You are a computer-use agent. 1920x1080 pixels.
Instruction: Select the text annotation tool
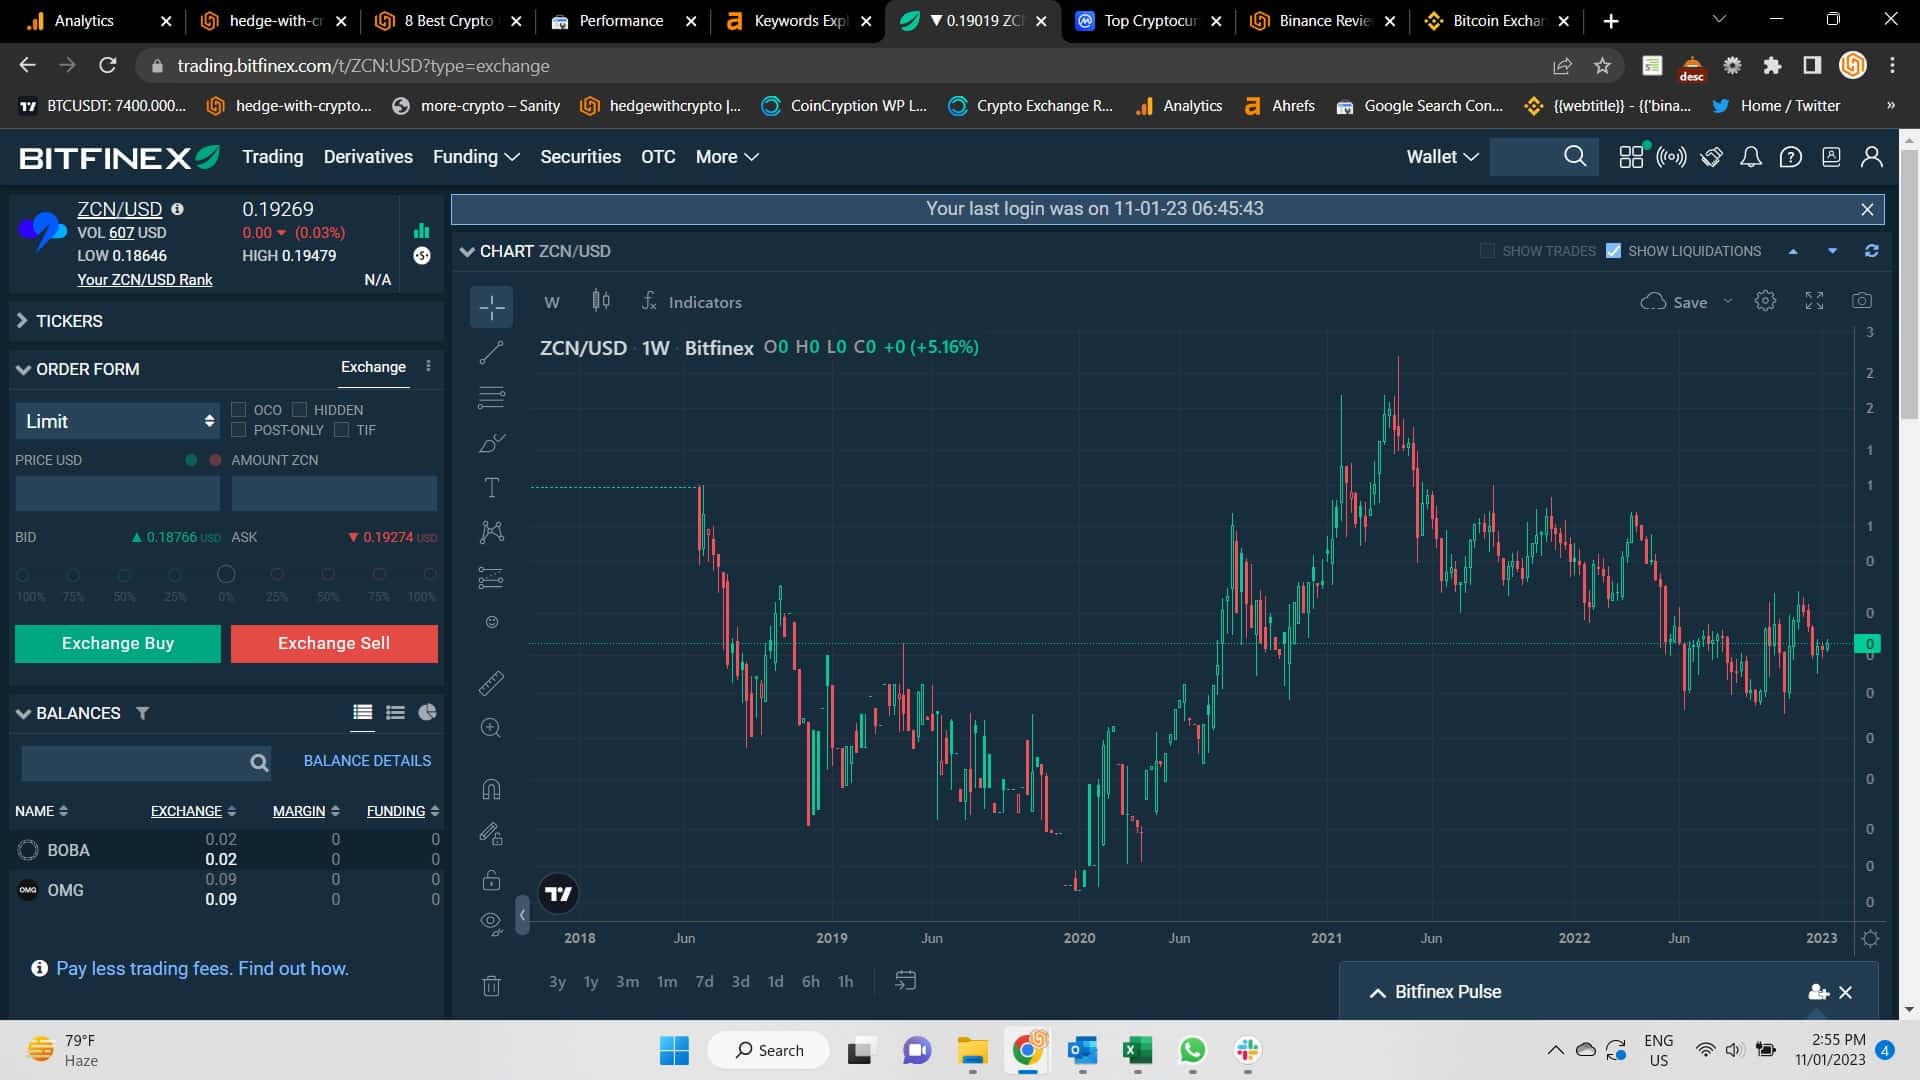pos(491,487)
